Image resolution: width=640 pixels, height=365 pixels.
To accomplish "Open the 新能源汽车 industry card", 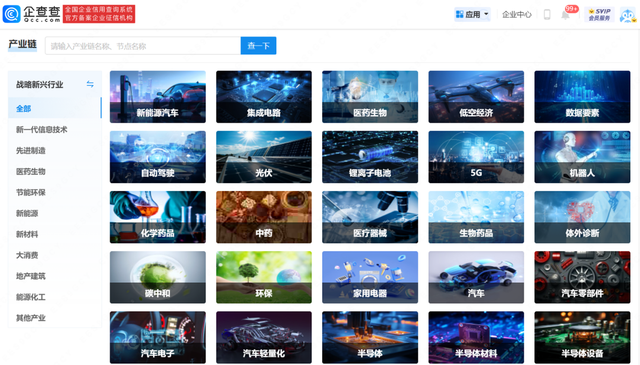I will [x=158, y=97].
